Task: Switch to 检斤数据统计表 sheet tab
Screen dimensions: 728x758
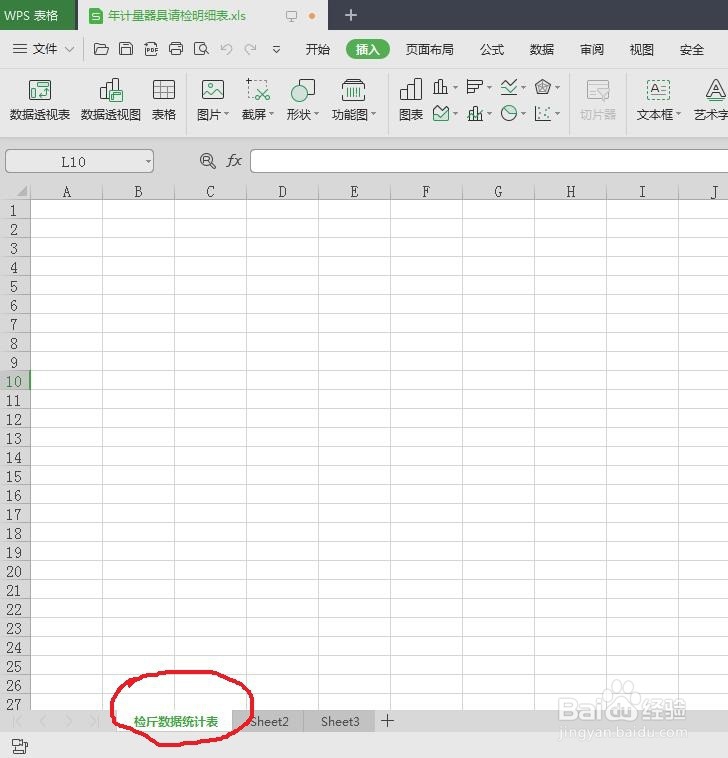Action: click(x=176, y=722)
